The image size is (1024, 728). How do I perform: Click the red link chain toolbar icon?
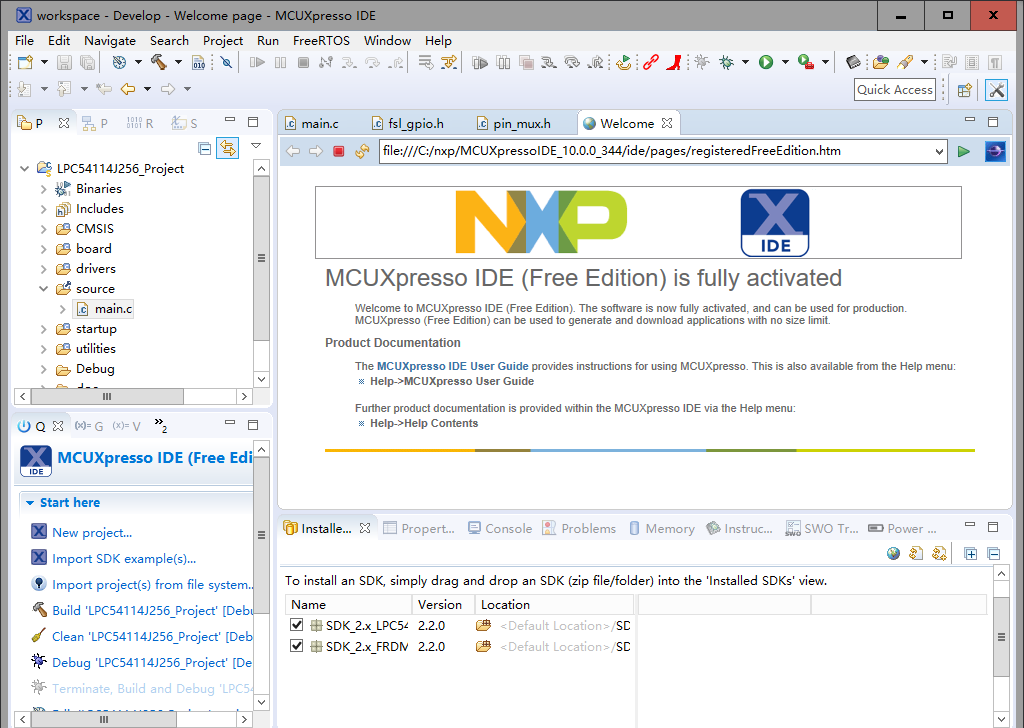point(650,63)
